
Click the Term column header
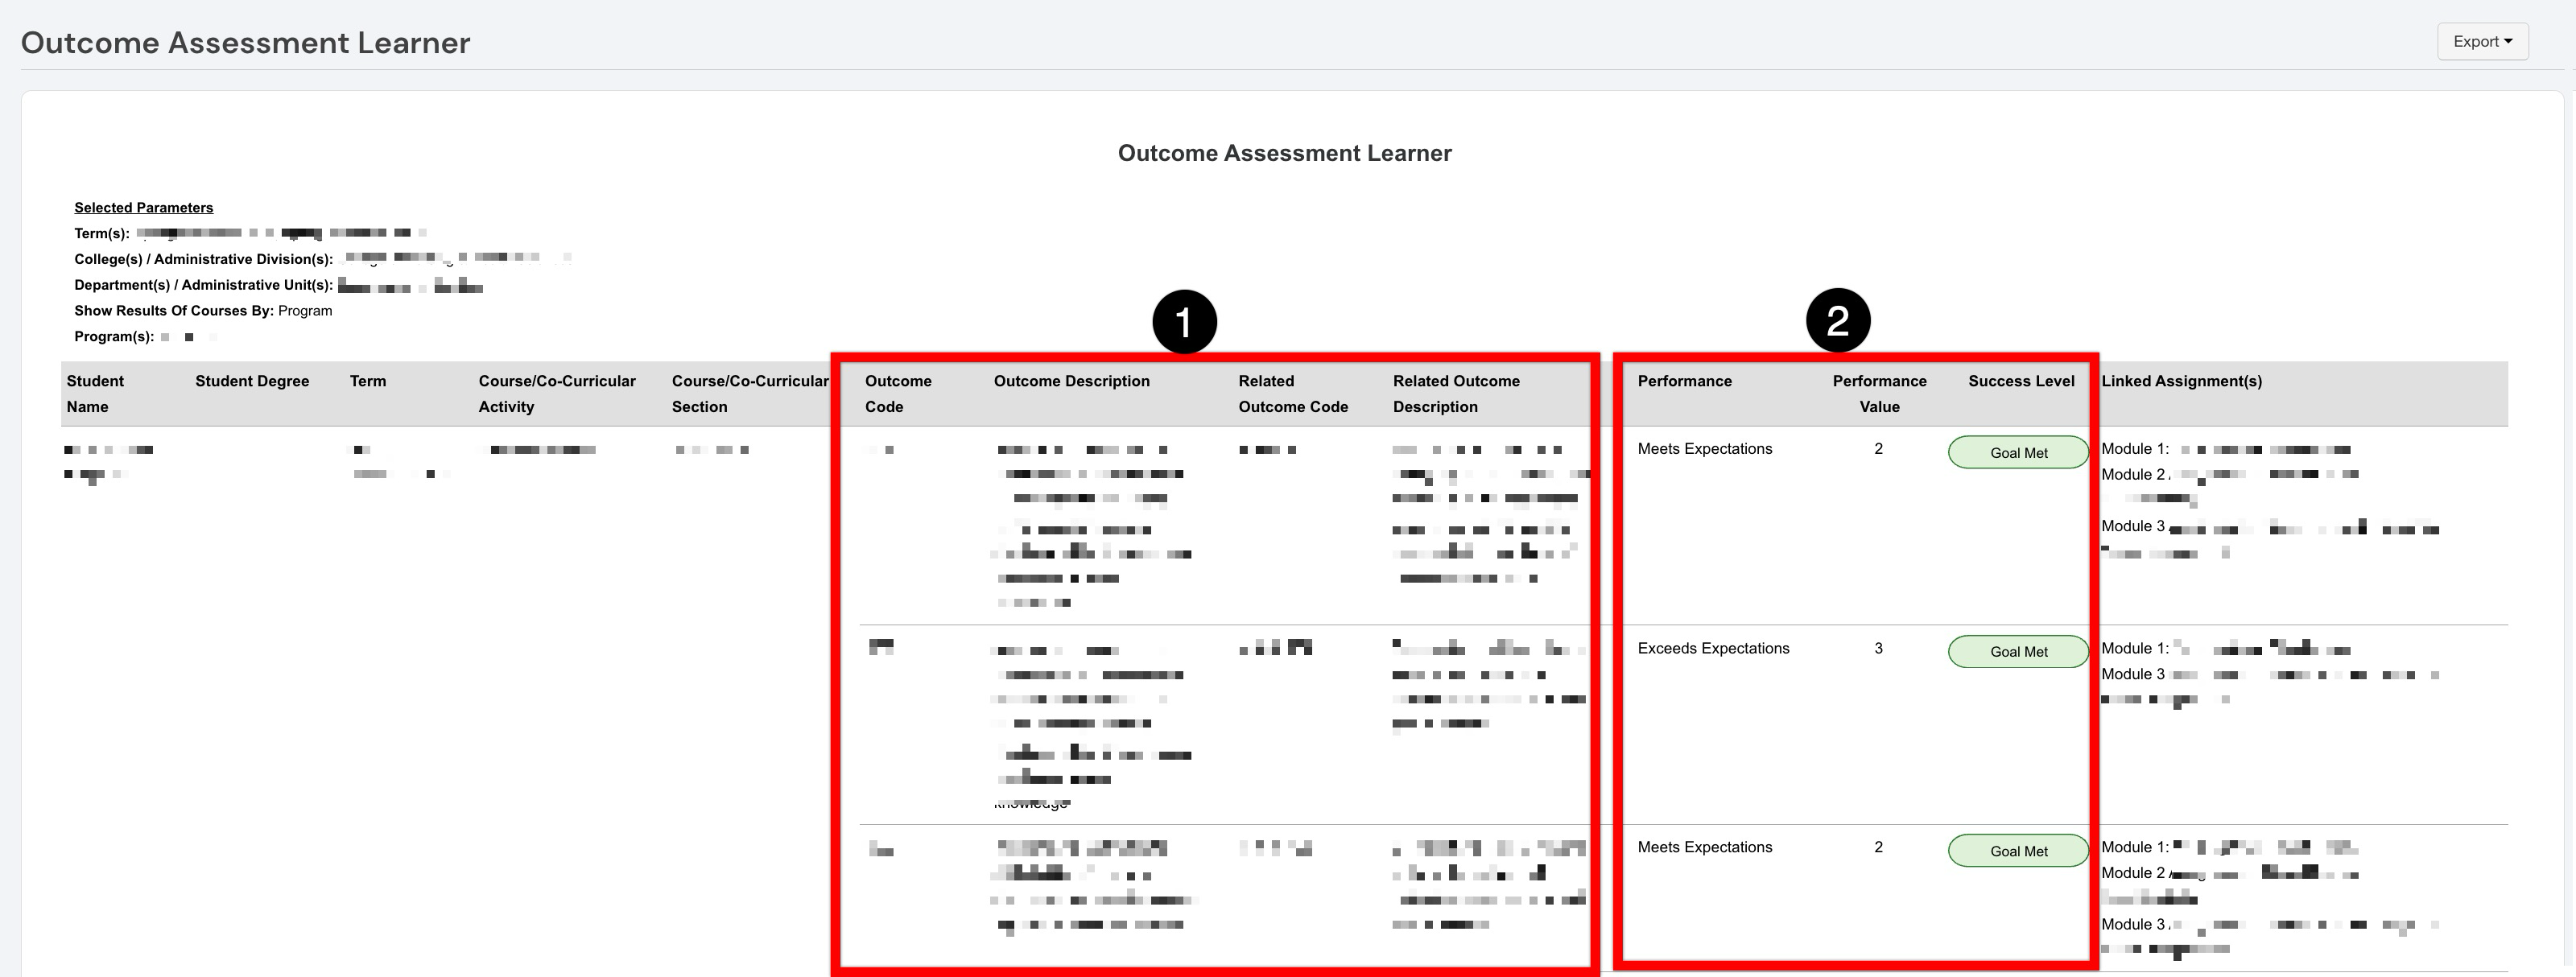[368, 381]
